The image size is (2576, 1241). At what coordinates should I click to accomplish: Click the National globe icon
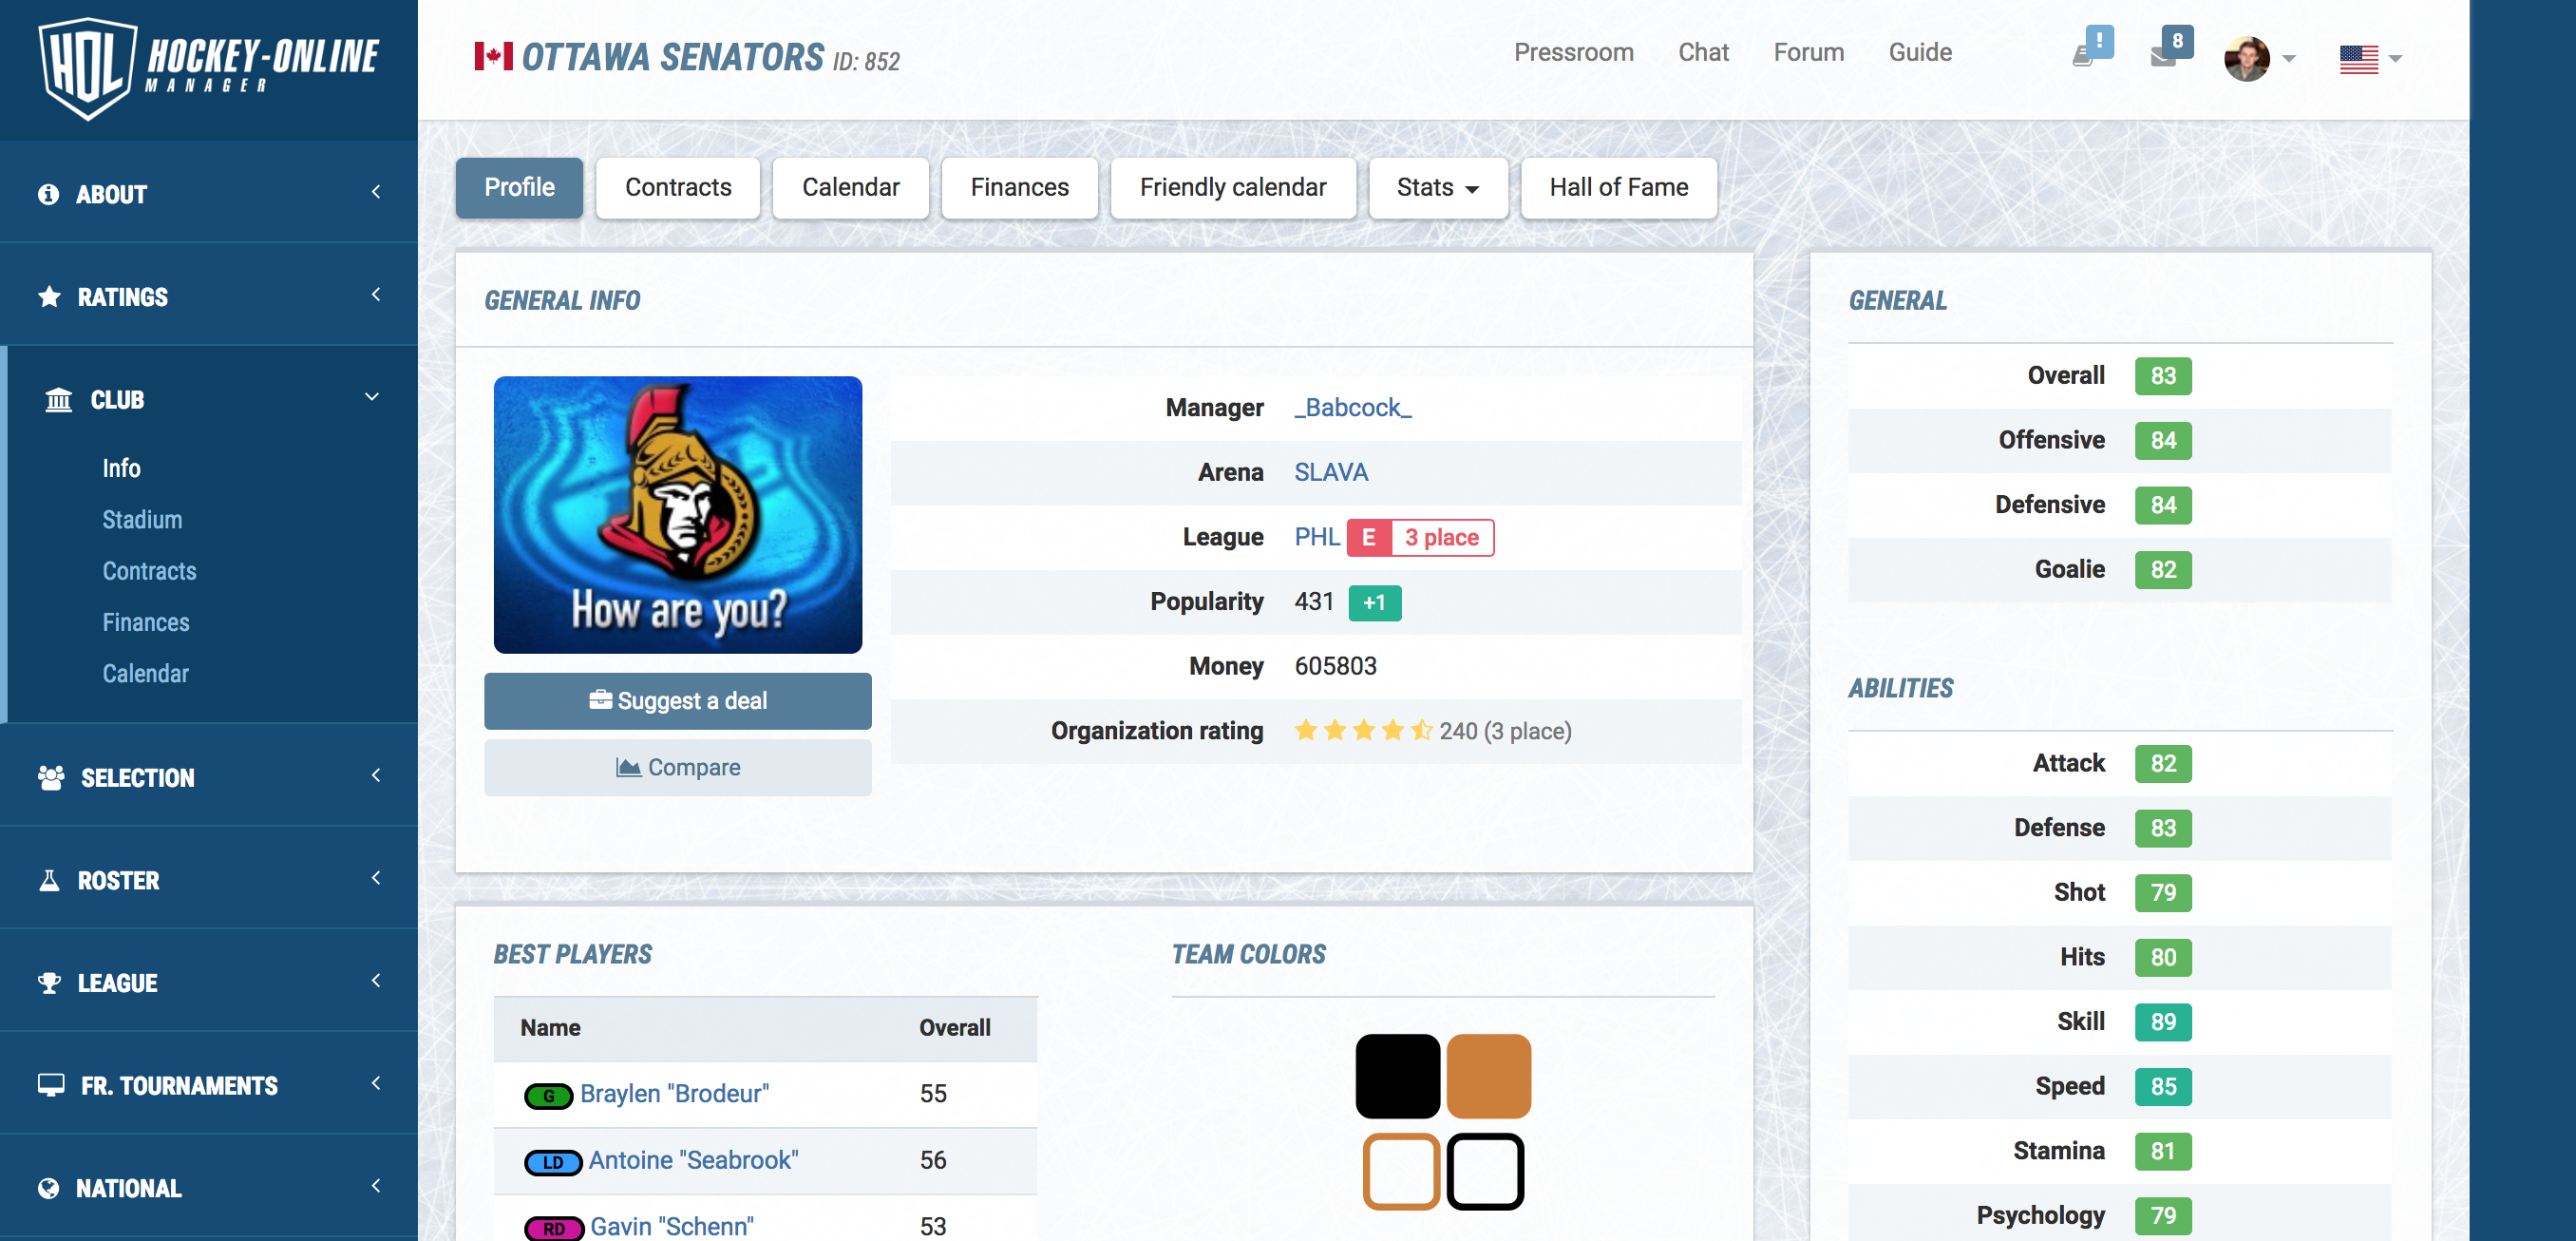pyautogui.click(x=48, y=1188)
